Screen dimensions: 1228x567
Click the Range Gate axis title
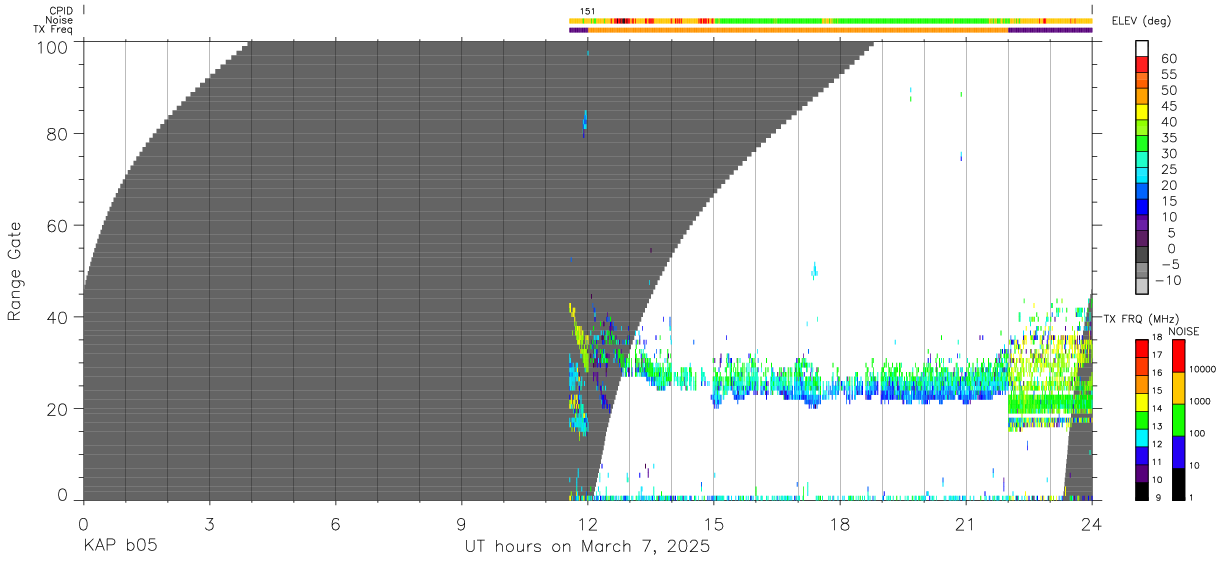click(x=15, y=271)
